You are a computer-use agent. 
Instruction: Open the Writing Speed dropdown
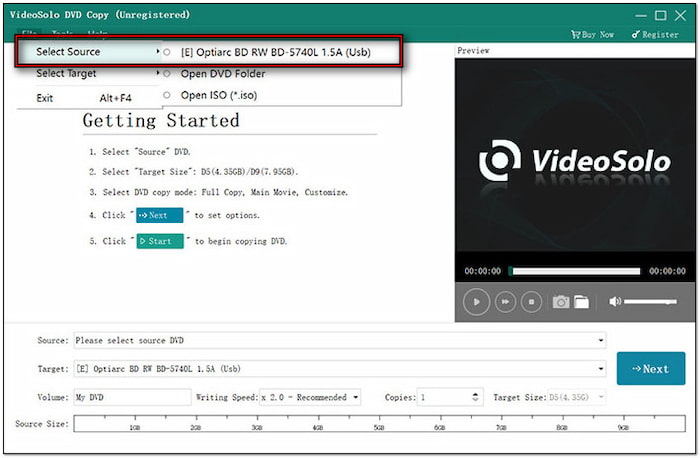pyautogui.click(x=355, y=397)
